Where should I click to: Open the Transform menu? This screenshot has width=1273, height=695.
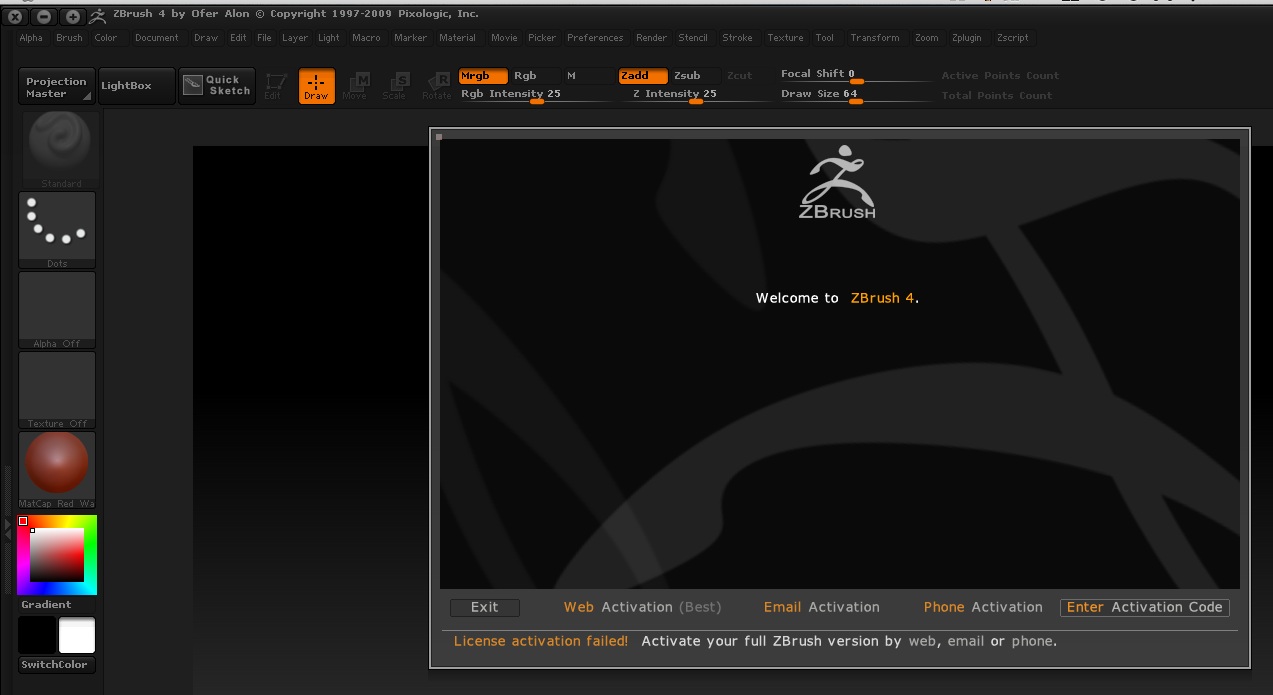point(875,38)
